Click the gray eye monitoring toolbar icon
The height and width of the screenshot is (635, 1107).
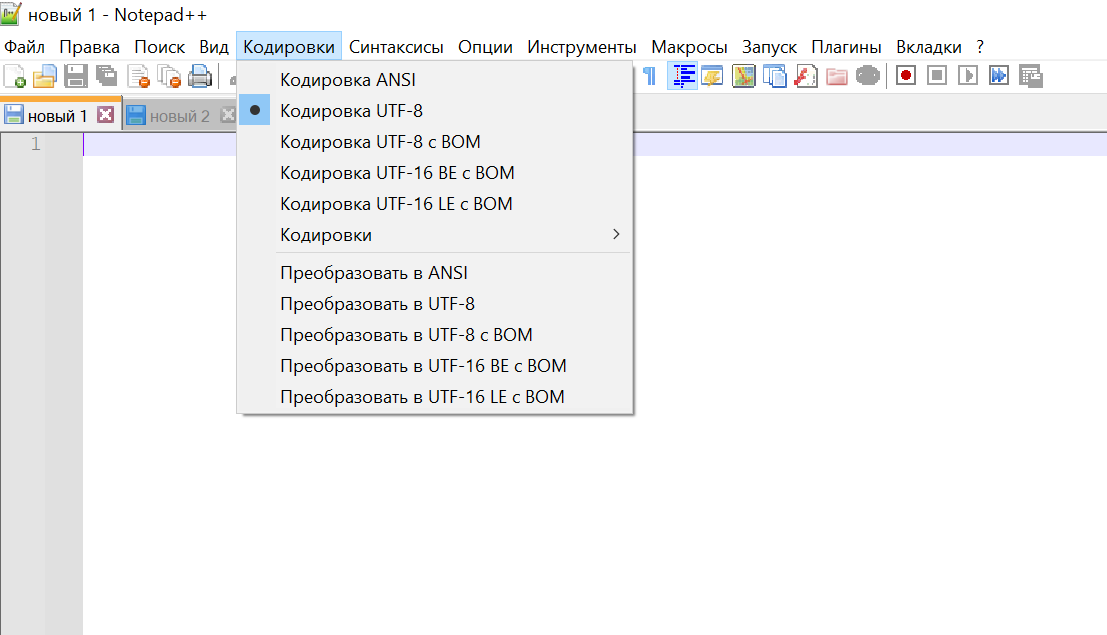868,76
